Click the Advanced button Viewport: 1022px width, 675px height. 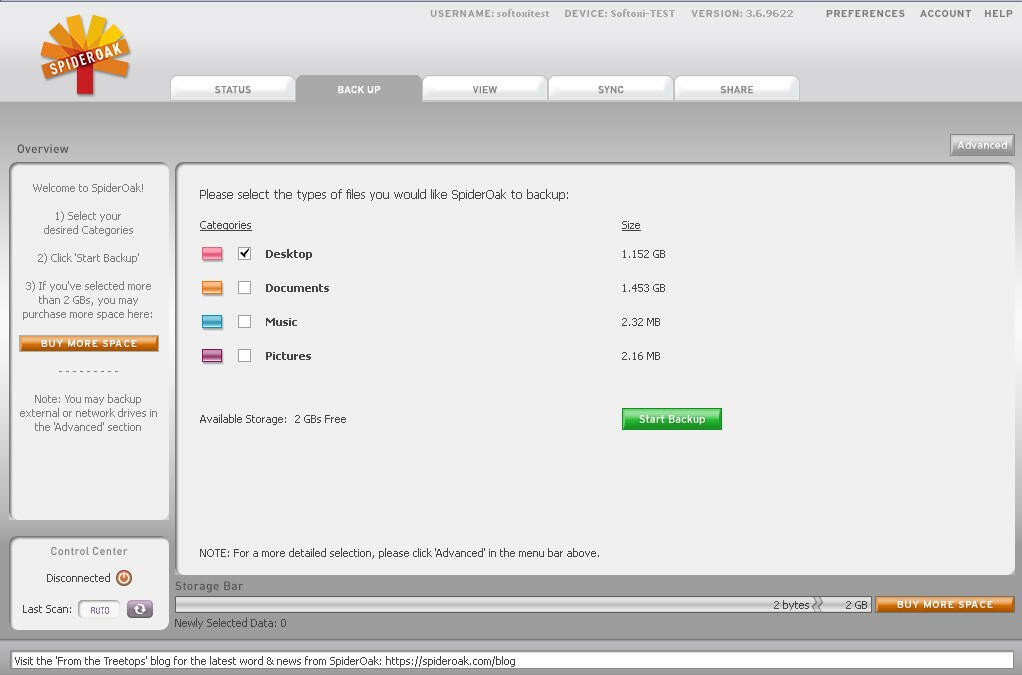coord(981,145)
